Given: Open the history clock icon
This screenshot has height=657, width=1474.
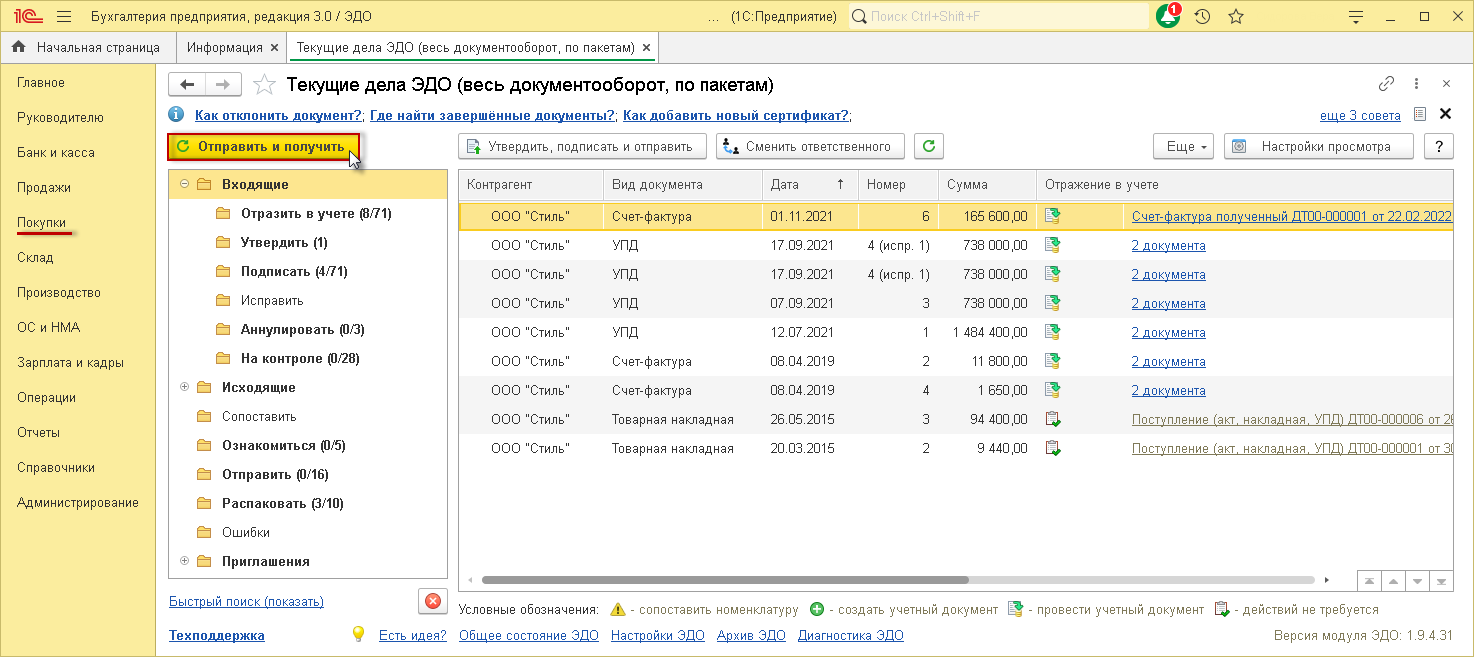Looking at the screenshot, I should pyautogui.click(x=1202, y=17).
